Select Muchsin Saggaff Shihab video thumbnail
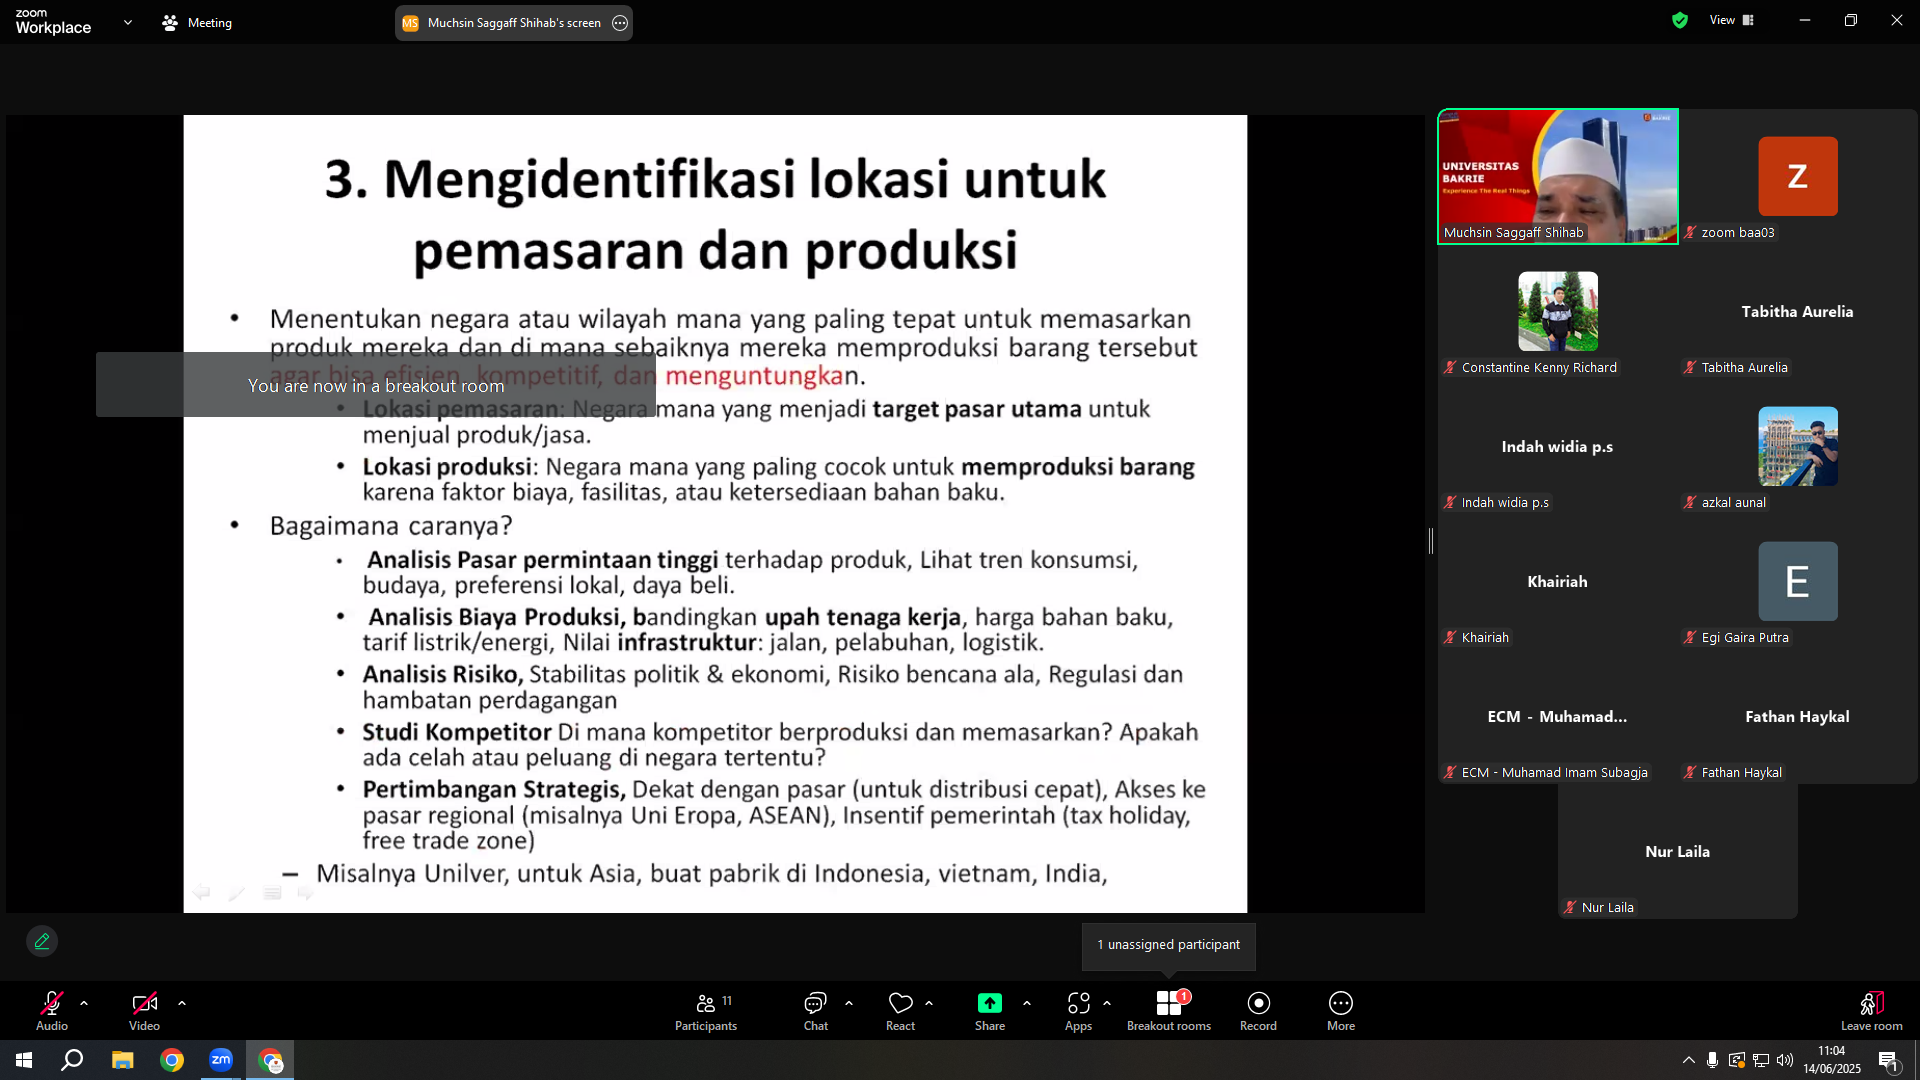The height and width of the screenshot is (1080, 1920). (x=1558, y=176)
